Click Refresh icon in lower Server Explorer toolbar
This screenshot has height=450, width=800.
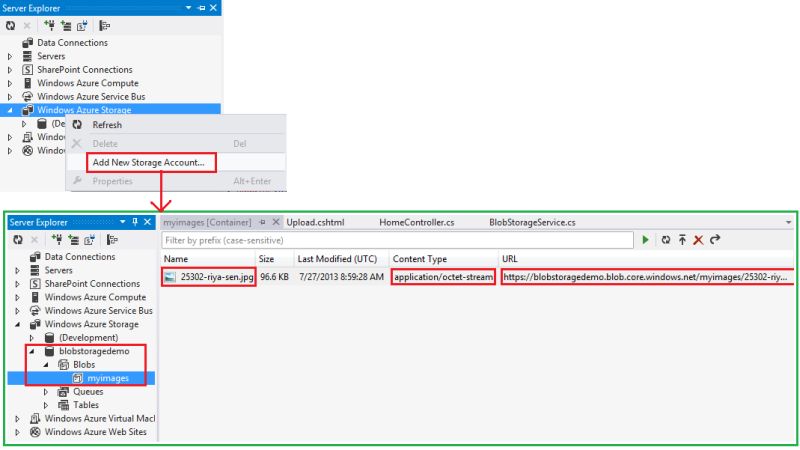(x=18, y=240)
